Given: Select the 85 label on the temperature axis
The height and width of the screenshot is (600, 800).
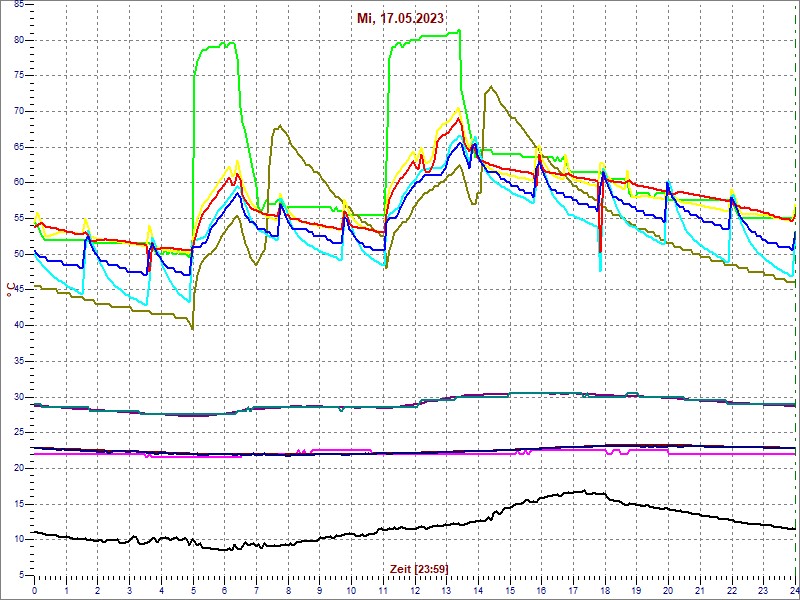Looking at the screenshot, I should (18, 5).
